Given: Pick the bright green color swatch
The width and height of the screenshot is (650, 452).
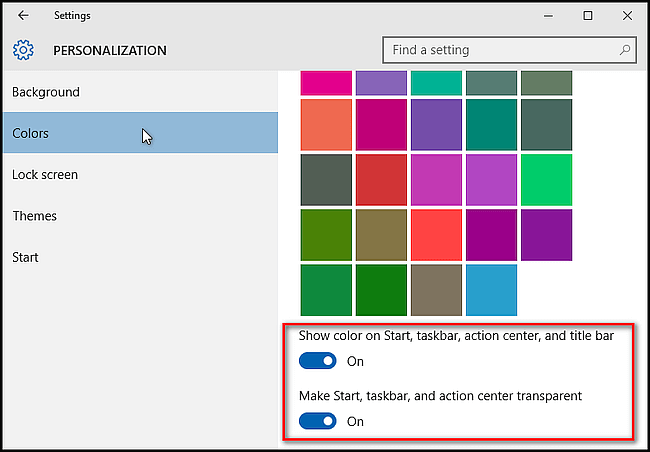Looking at the screenshot, I should click(x=546, y=180).
